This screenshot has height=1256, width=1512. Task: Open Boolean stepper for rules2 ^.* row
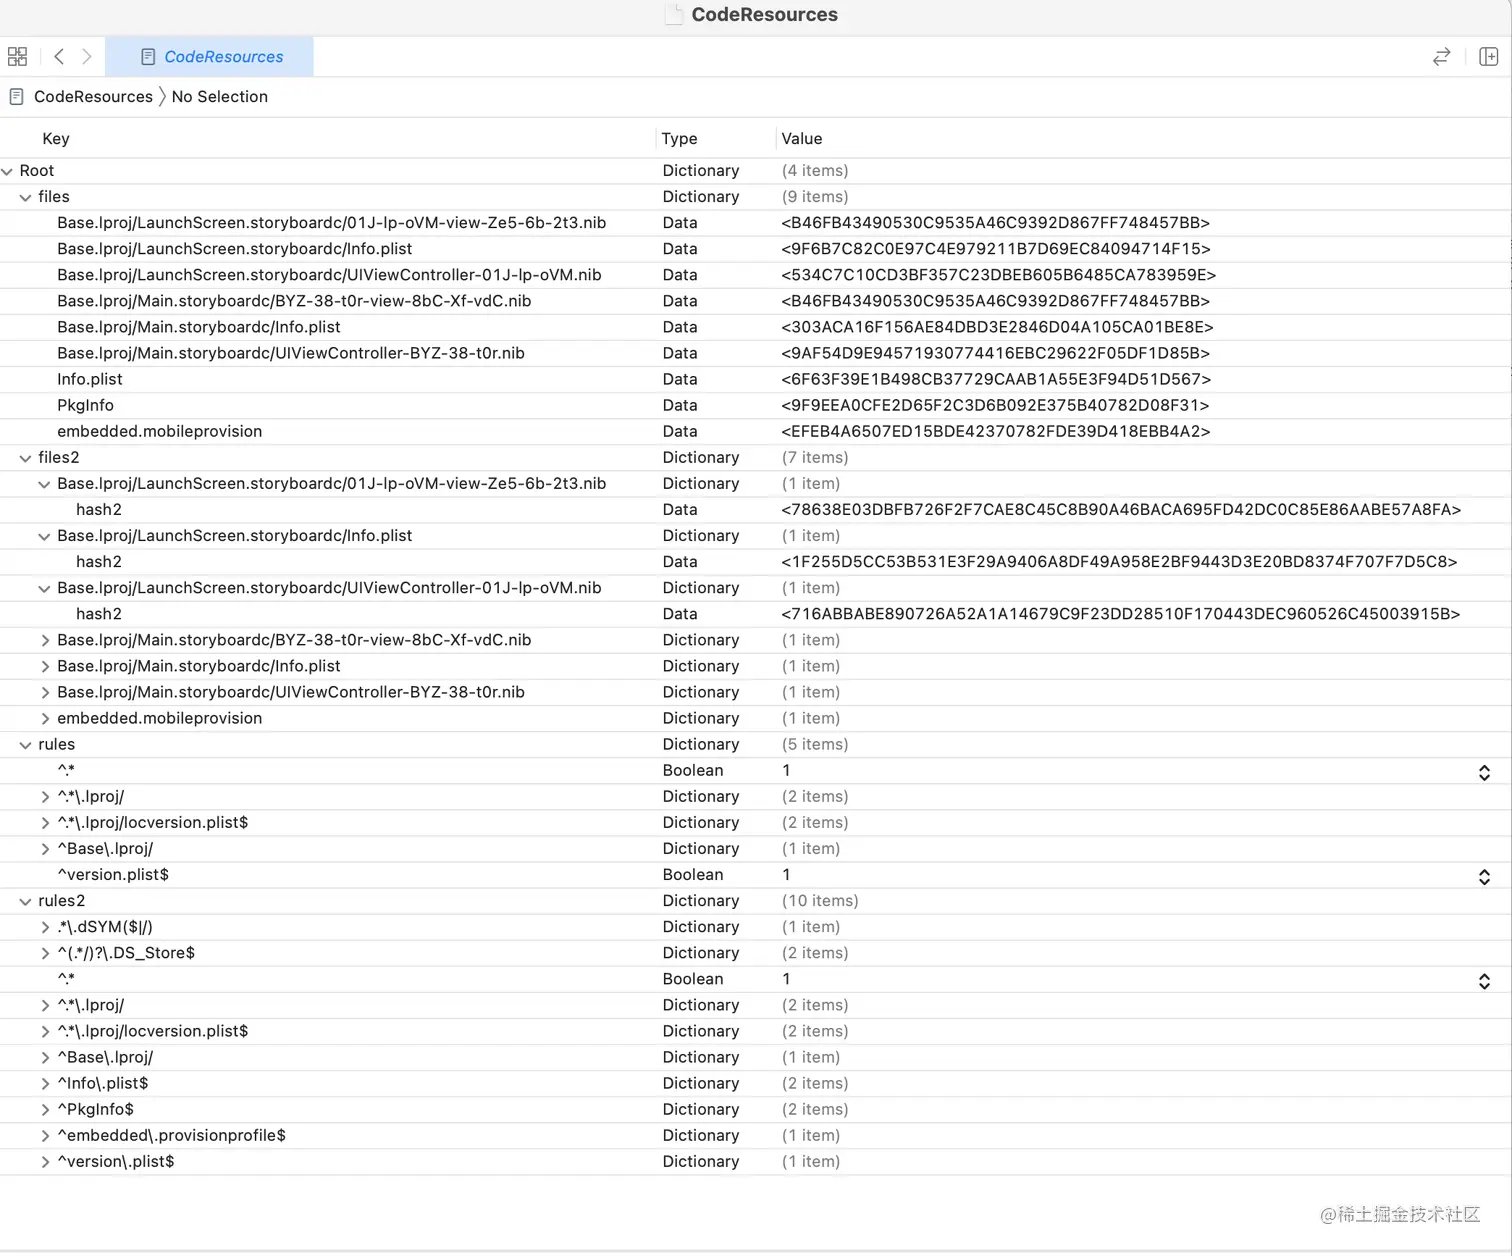click(1484, 980)
